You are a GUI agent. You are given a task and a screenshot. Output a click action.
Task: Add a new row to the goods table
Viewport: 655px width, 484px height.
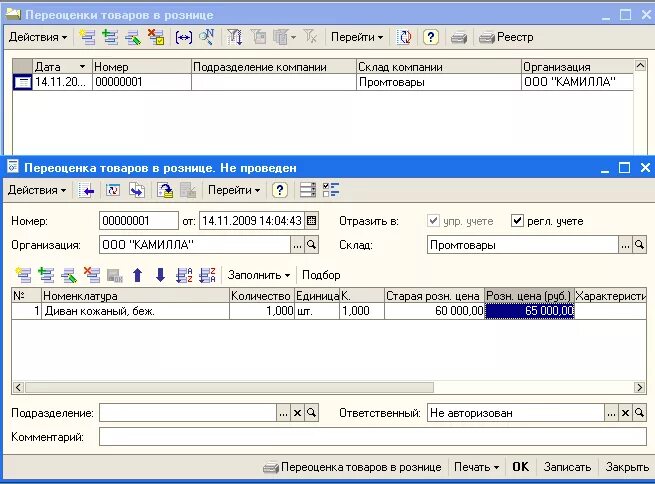pos(23,275)
